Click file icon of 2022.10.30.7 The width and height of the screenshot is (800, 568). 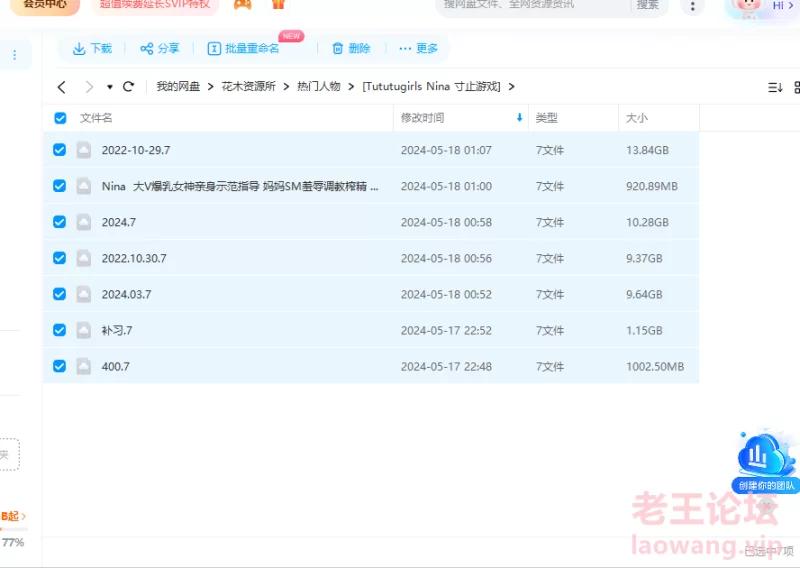click(x=84, y=258)
